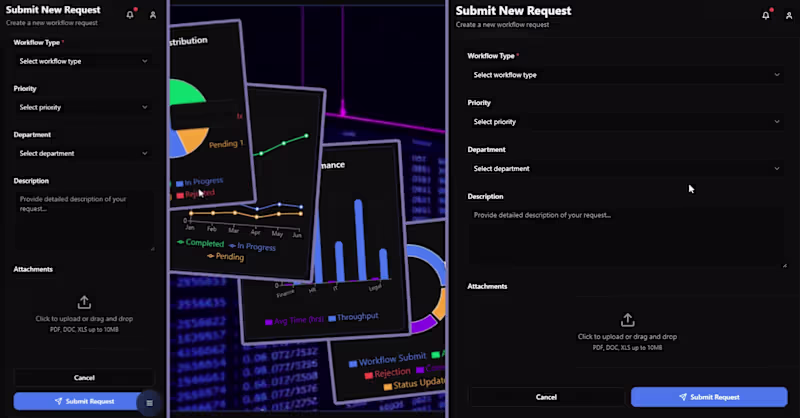
Task: Click the upload arrow icon in right panel
Action: click(628, 320)
